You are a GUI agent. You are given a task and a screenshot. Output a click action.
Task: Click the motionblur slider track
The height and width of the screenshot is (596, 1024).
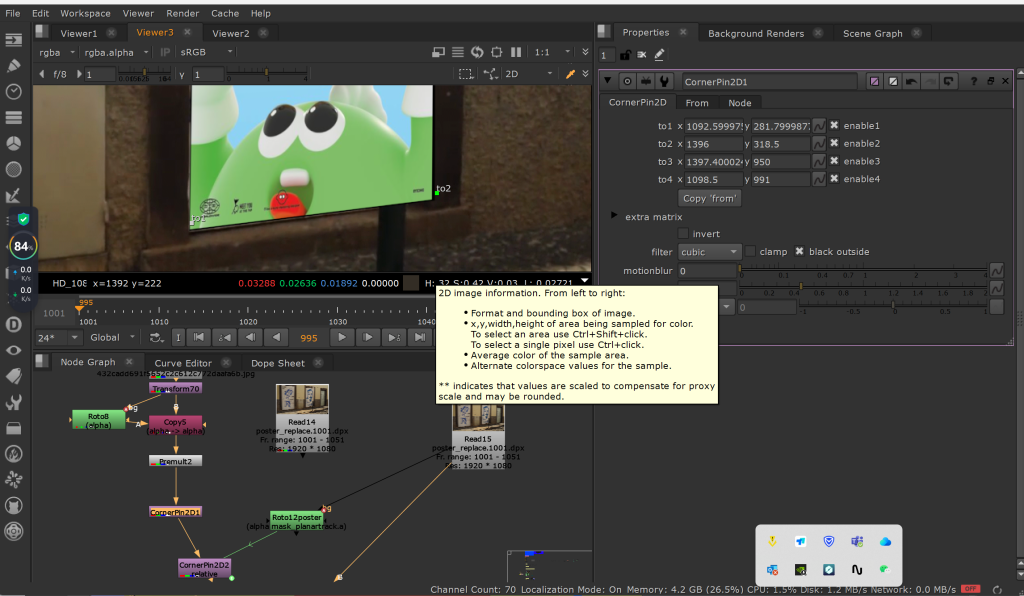click(x=863, y=268)
